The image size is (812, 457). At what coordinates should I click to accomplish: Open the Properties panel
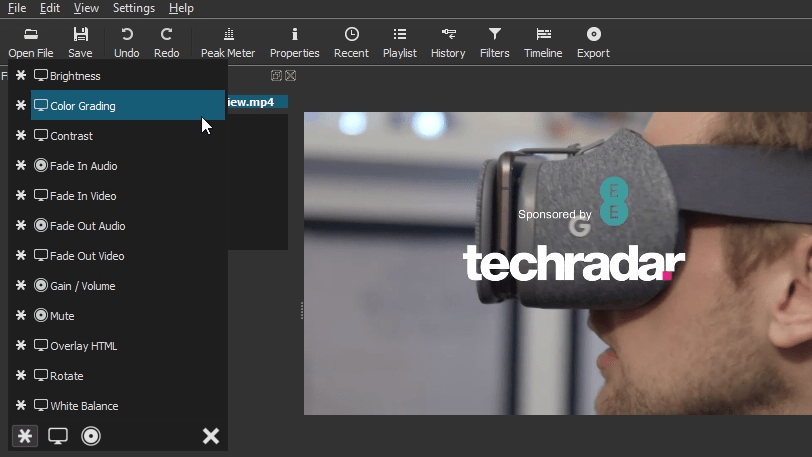click(294, 42)
